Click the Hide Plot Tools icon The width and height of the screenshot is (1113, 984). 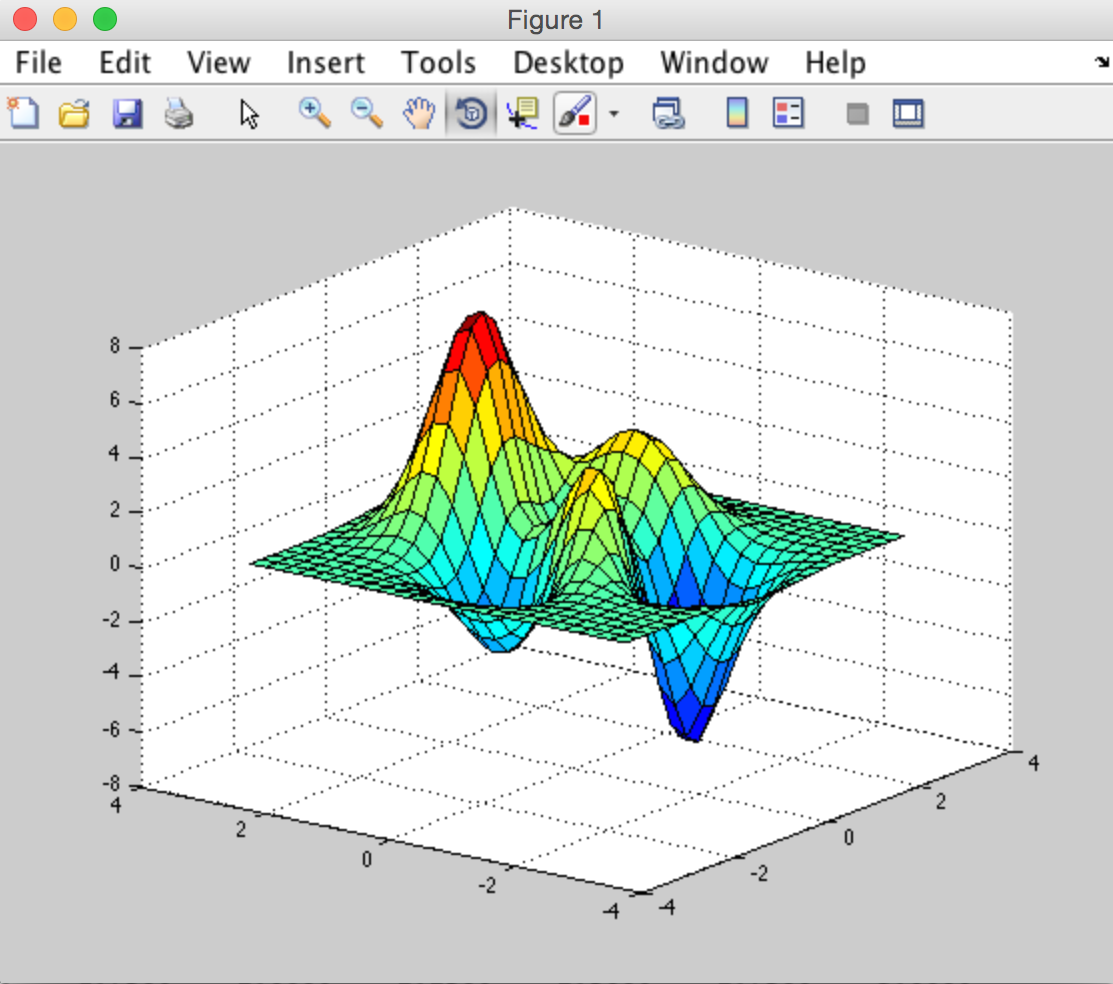[x=857, y=114]
